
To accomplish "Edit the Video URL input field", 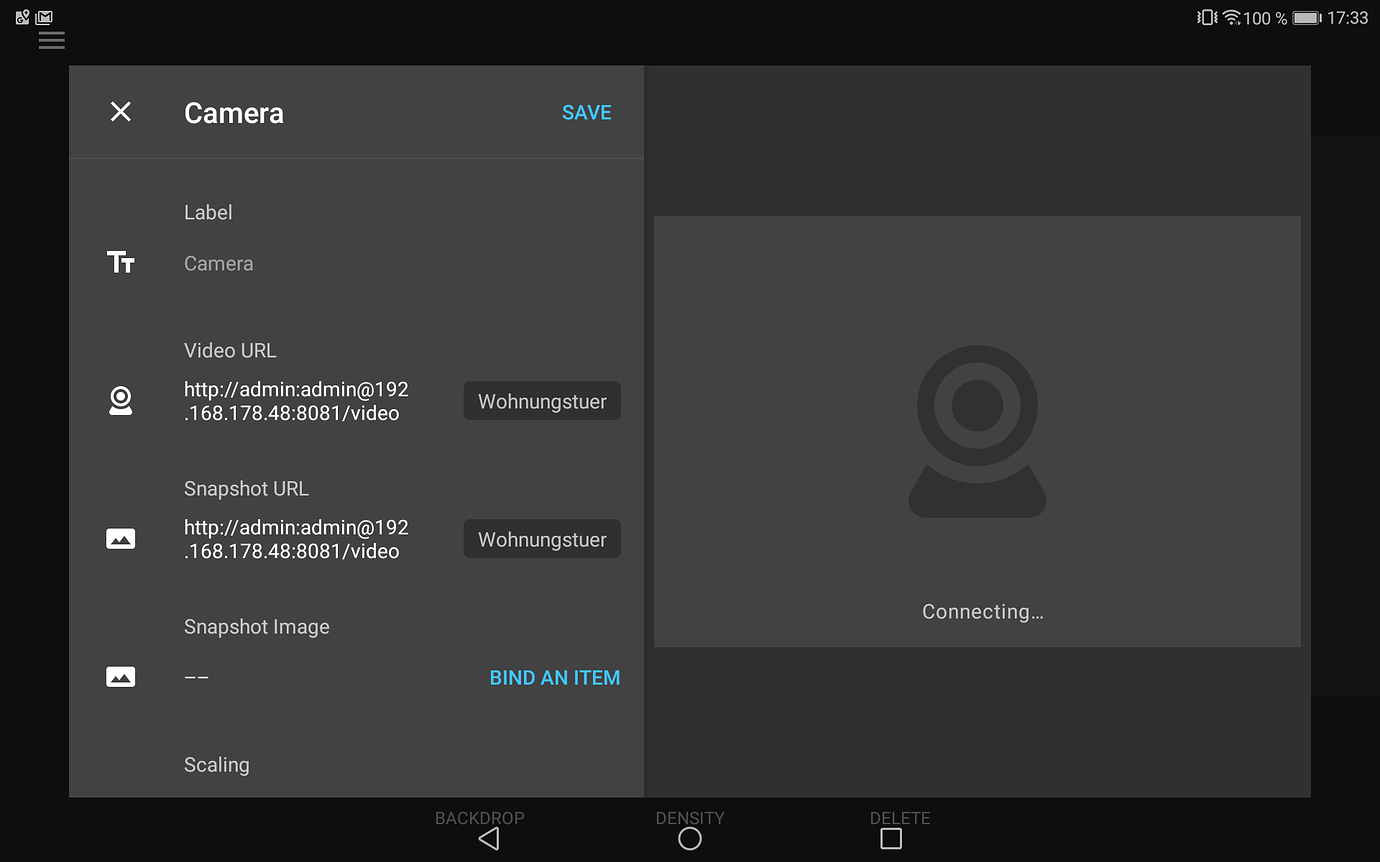I will pos(295,400).
